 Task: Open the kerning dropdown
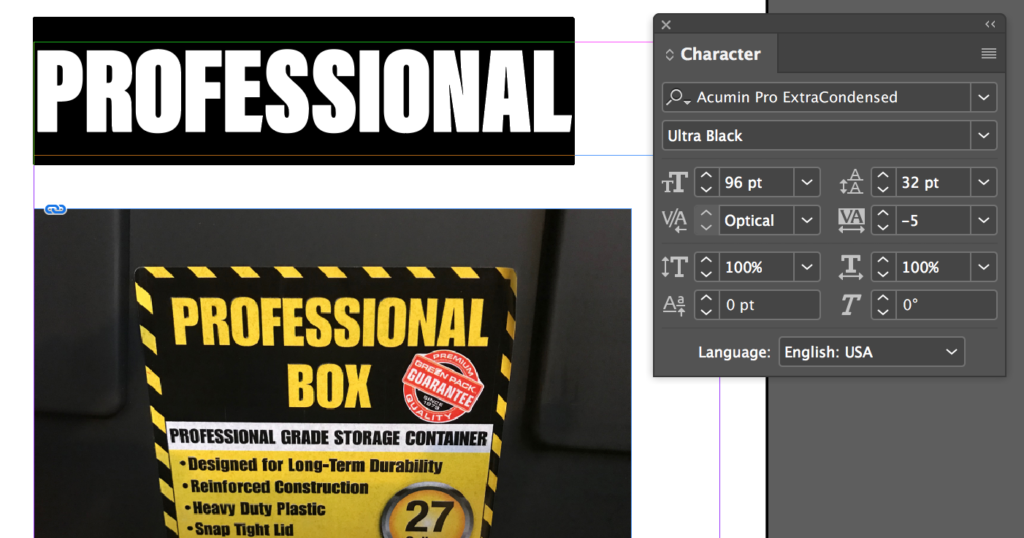807,220
